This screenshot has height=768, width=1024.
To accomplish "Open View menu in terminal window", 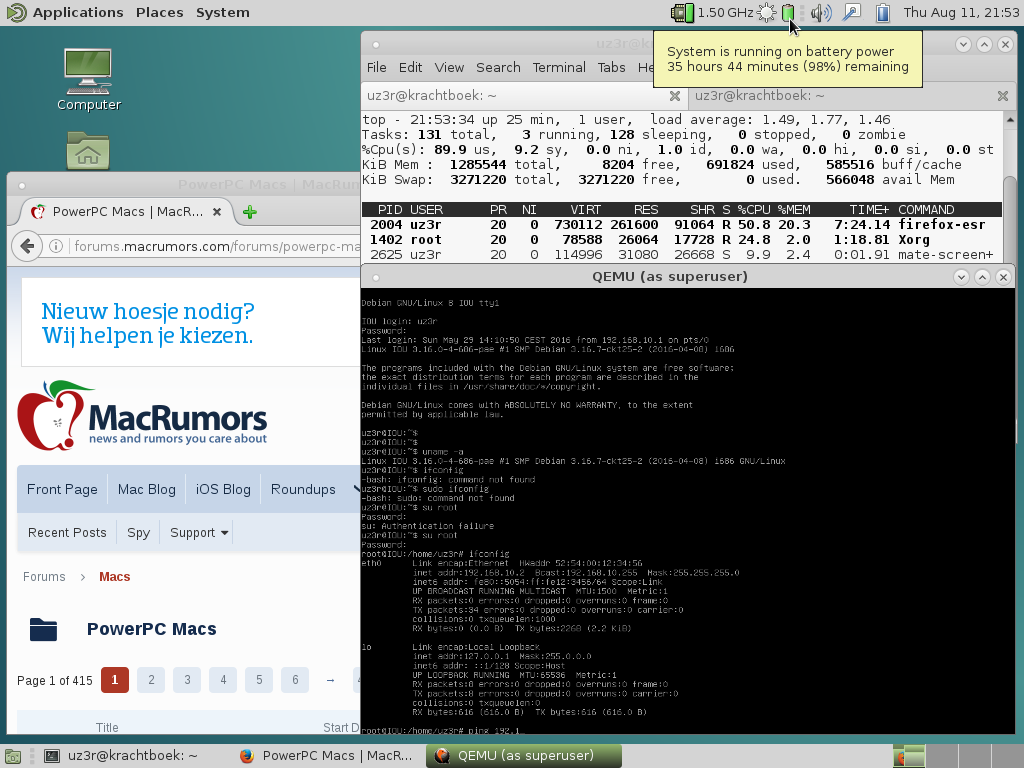I will (x=449, y=67).
